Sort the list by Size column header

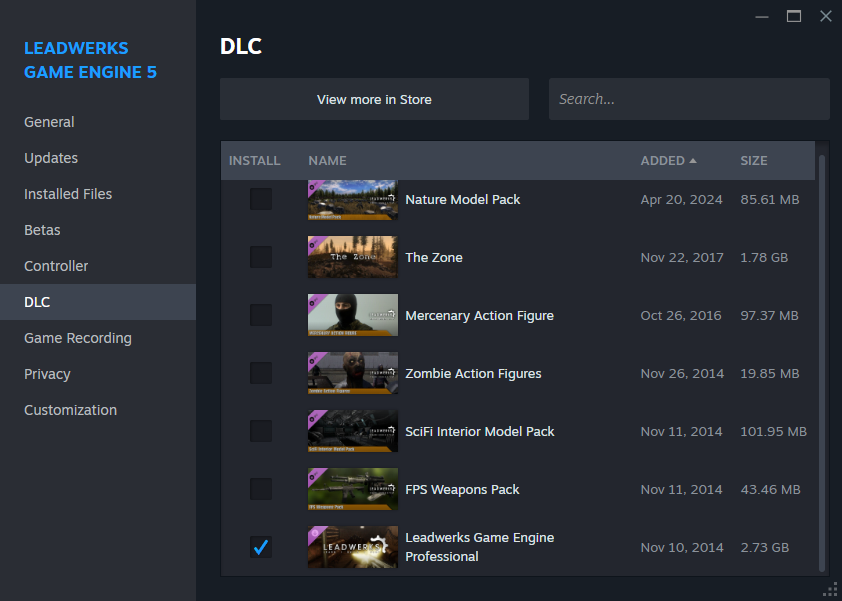[754, 161]
